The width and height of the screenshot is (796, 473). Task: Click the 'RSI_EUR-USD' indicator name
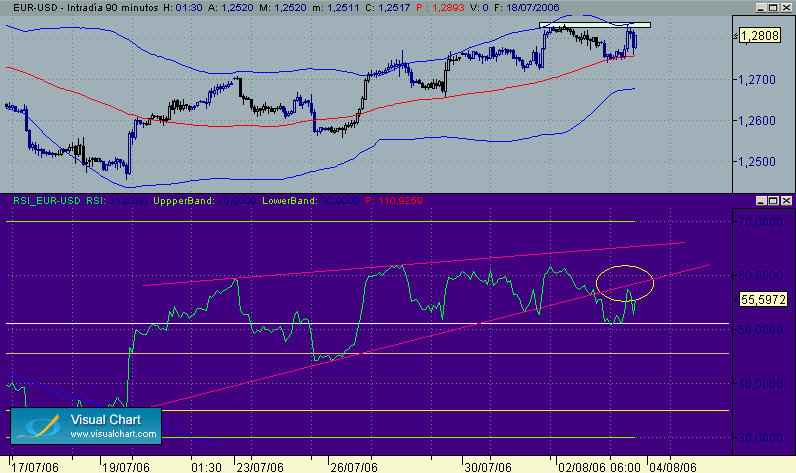(47, 201)
